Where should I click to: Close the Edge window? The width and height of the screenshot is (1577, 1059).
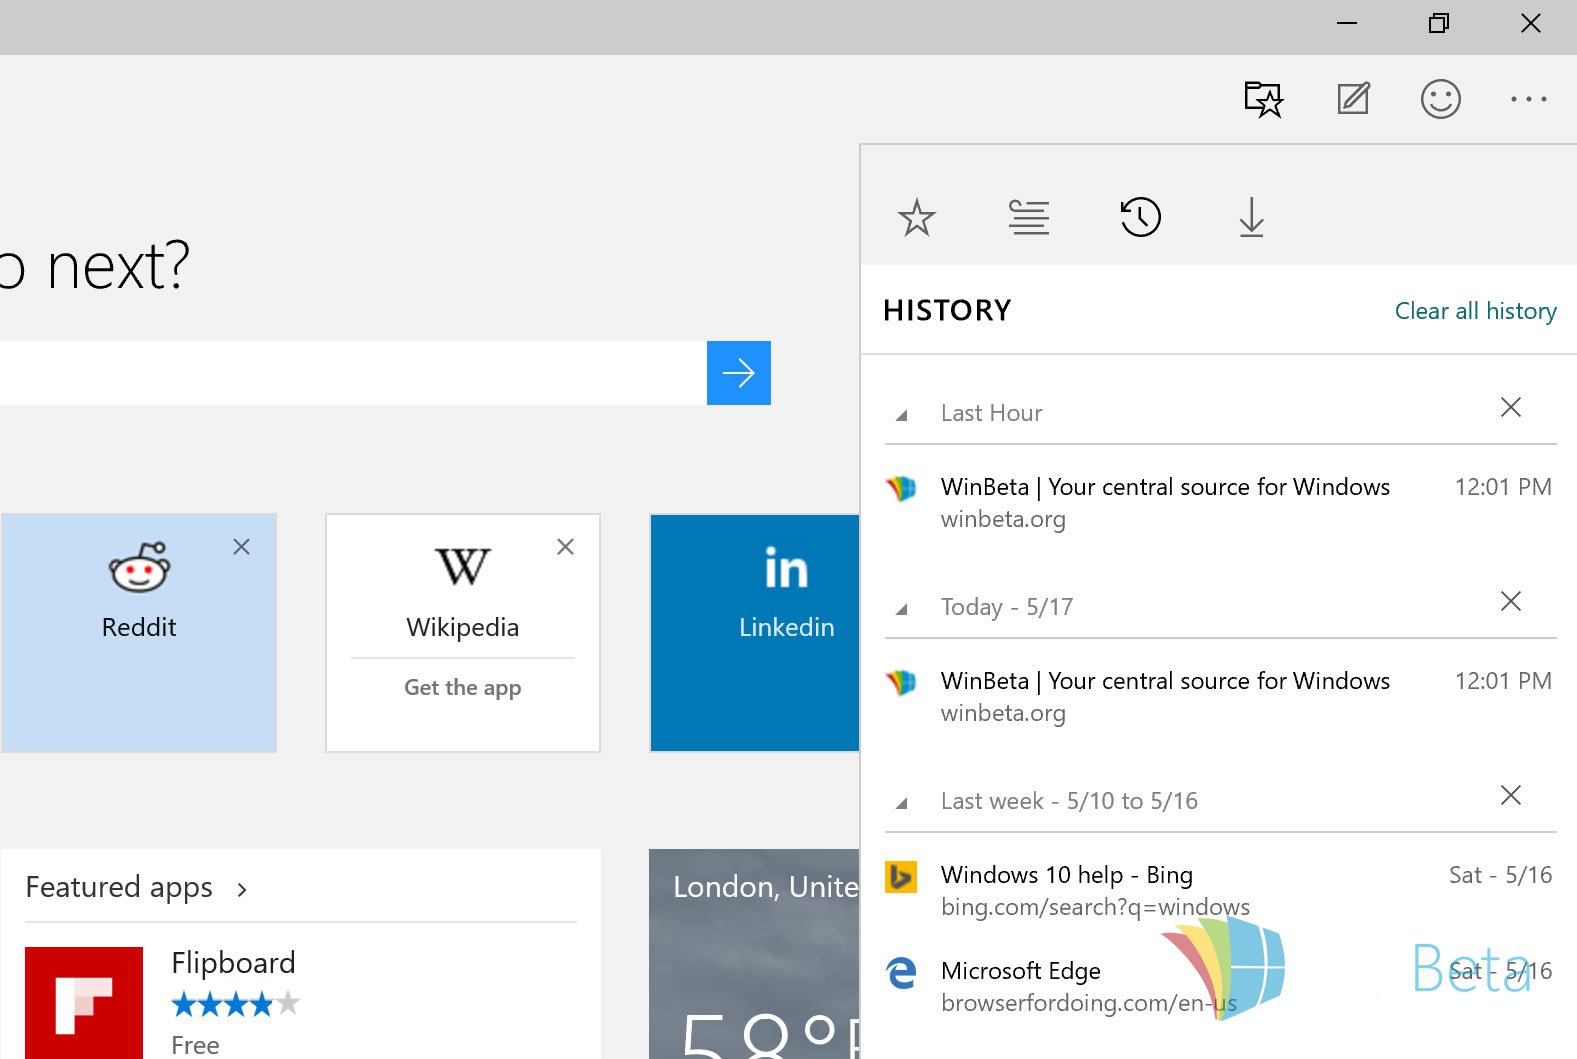pos(1530,23)
